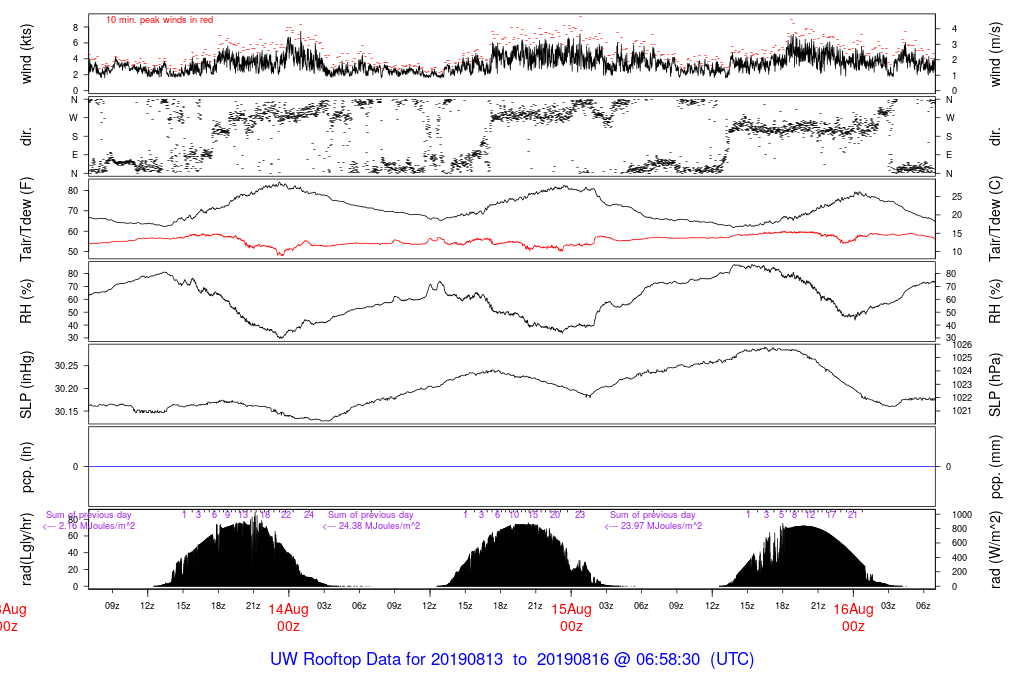Click the solar radiation hump before 16Aug
This screenshot has height=700, width=1024.
(810, 556)
